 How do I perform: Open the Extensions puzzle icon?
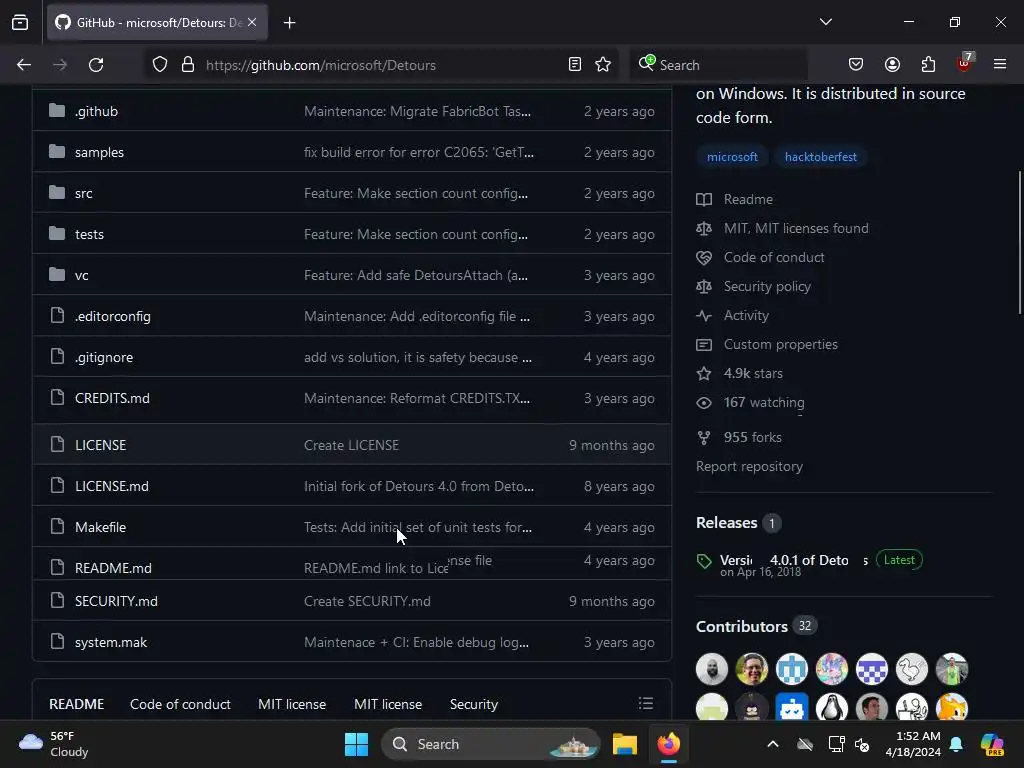(x=928, y=65)
